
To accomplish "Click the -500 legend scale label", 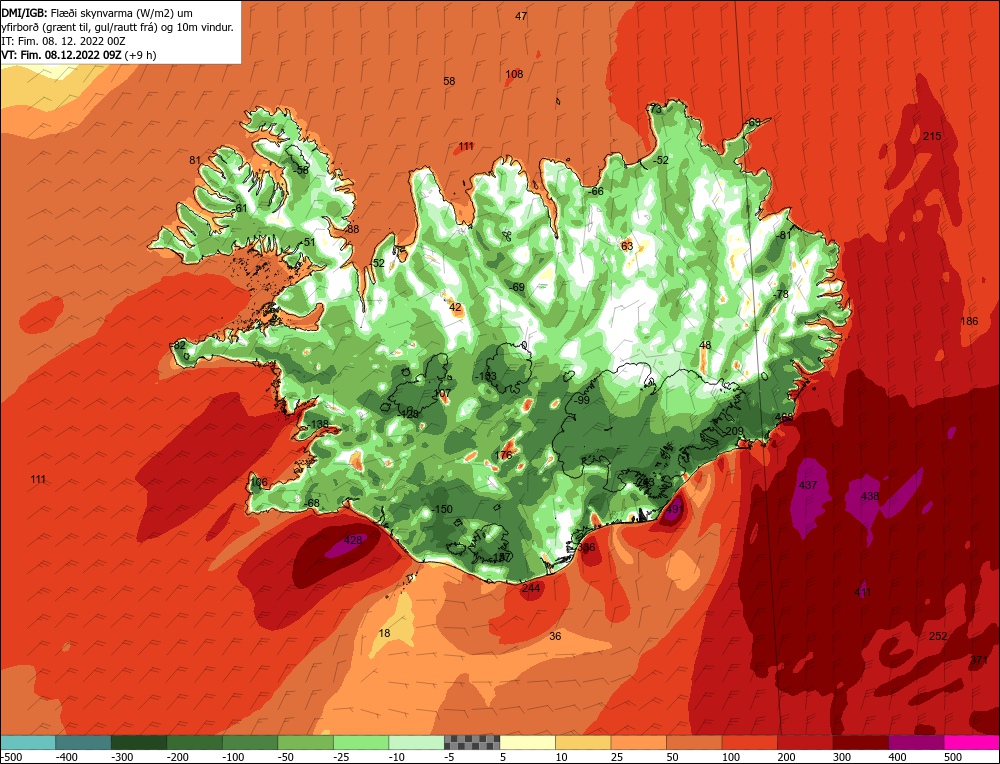I will tap(13, 757).
